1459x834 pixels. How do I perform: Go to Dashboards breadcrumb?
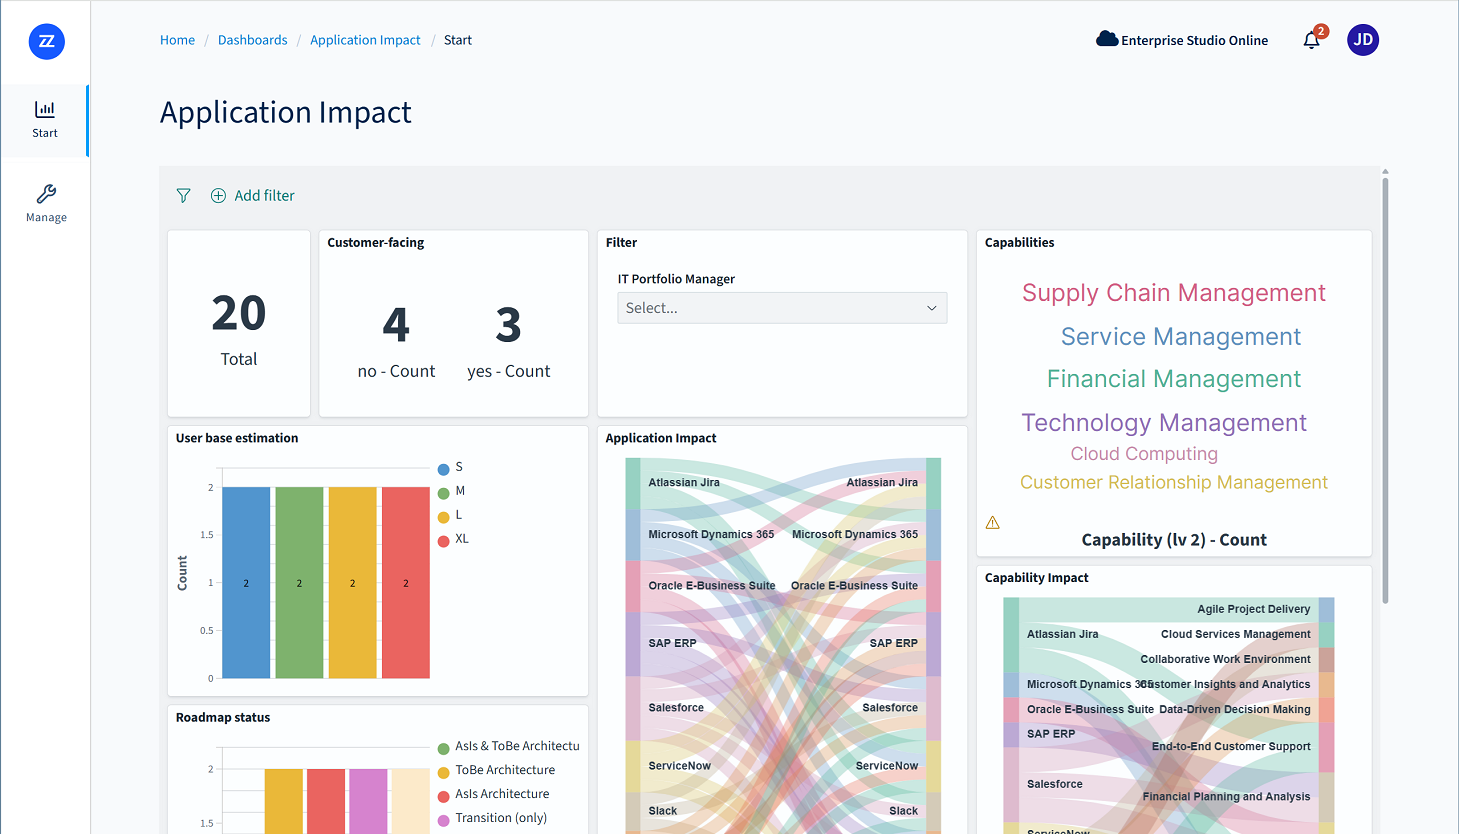pos(252,40)
